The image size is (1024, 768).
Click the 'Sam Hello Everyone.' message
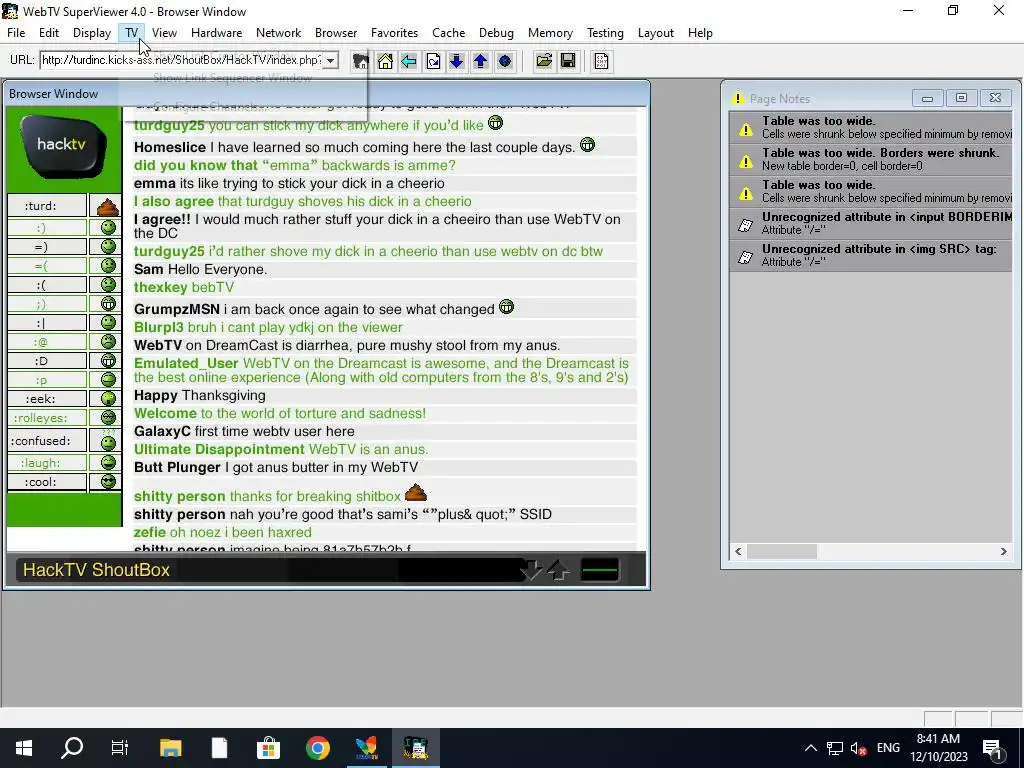click(x=200, y=270)
